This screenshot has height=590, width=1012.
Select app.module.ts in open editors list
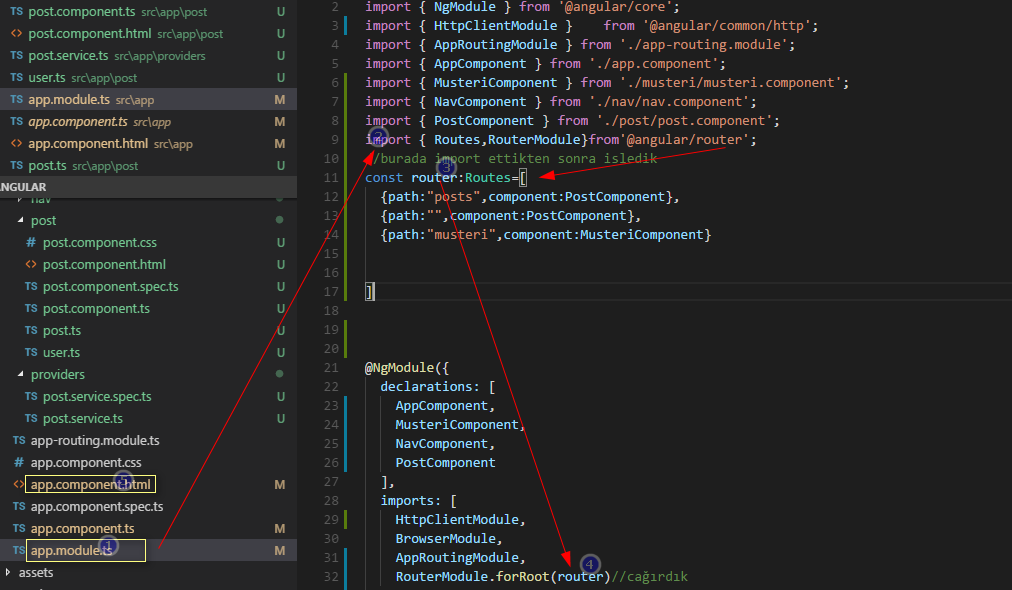pyautogui.click(x=148, y=99)
